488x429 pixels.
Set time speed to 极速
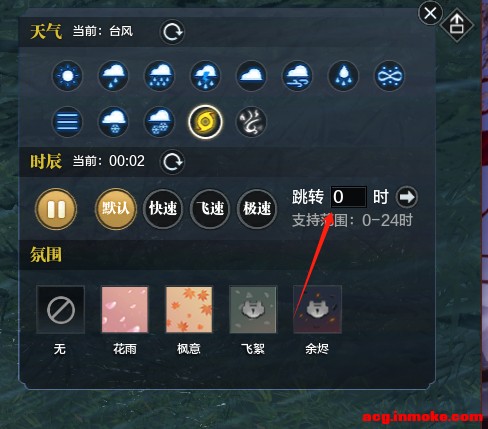pos(257,209)
